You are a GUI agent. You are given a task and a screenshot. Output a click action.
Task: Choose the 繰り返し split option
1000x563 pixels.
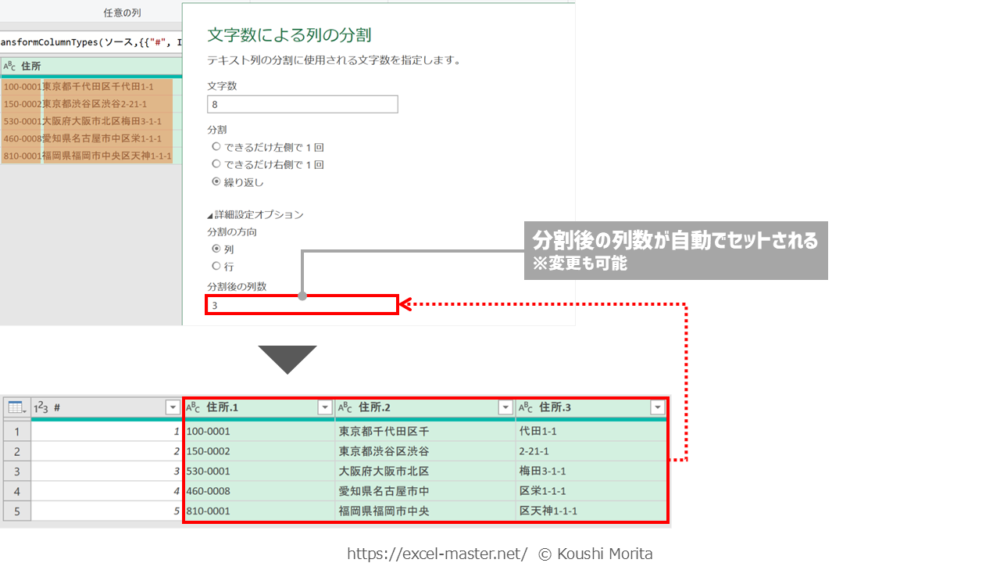[x=216, y=182]
